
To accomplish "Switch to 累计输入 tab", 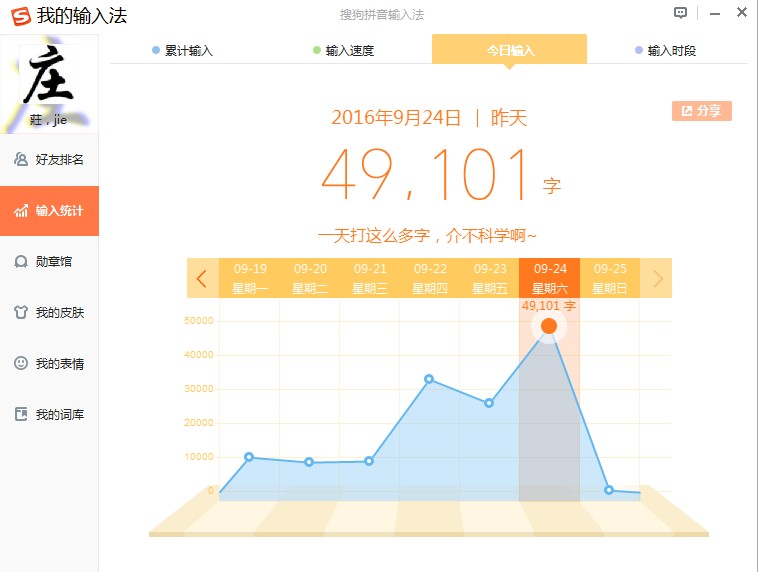I will click(x=182, y=50).
